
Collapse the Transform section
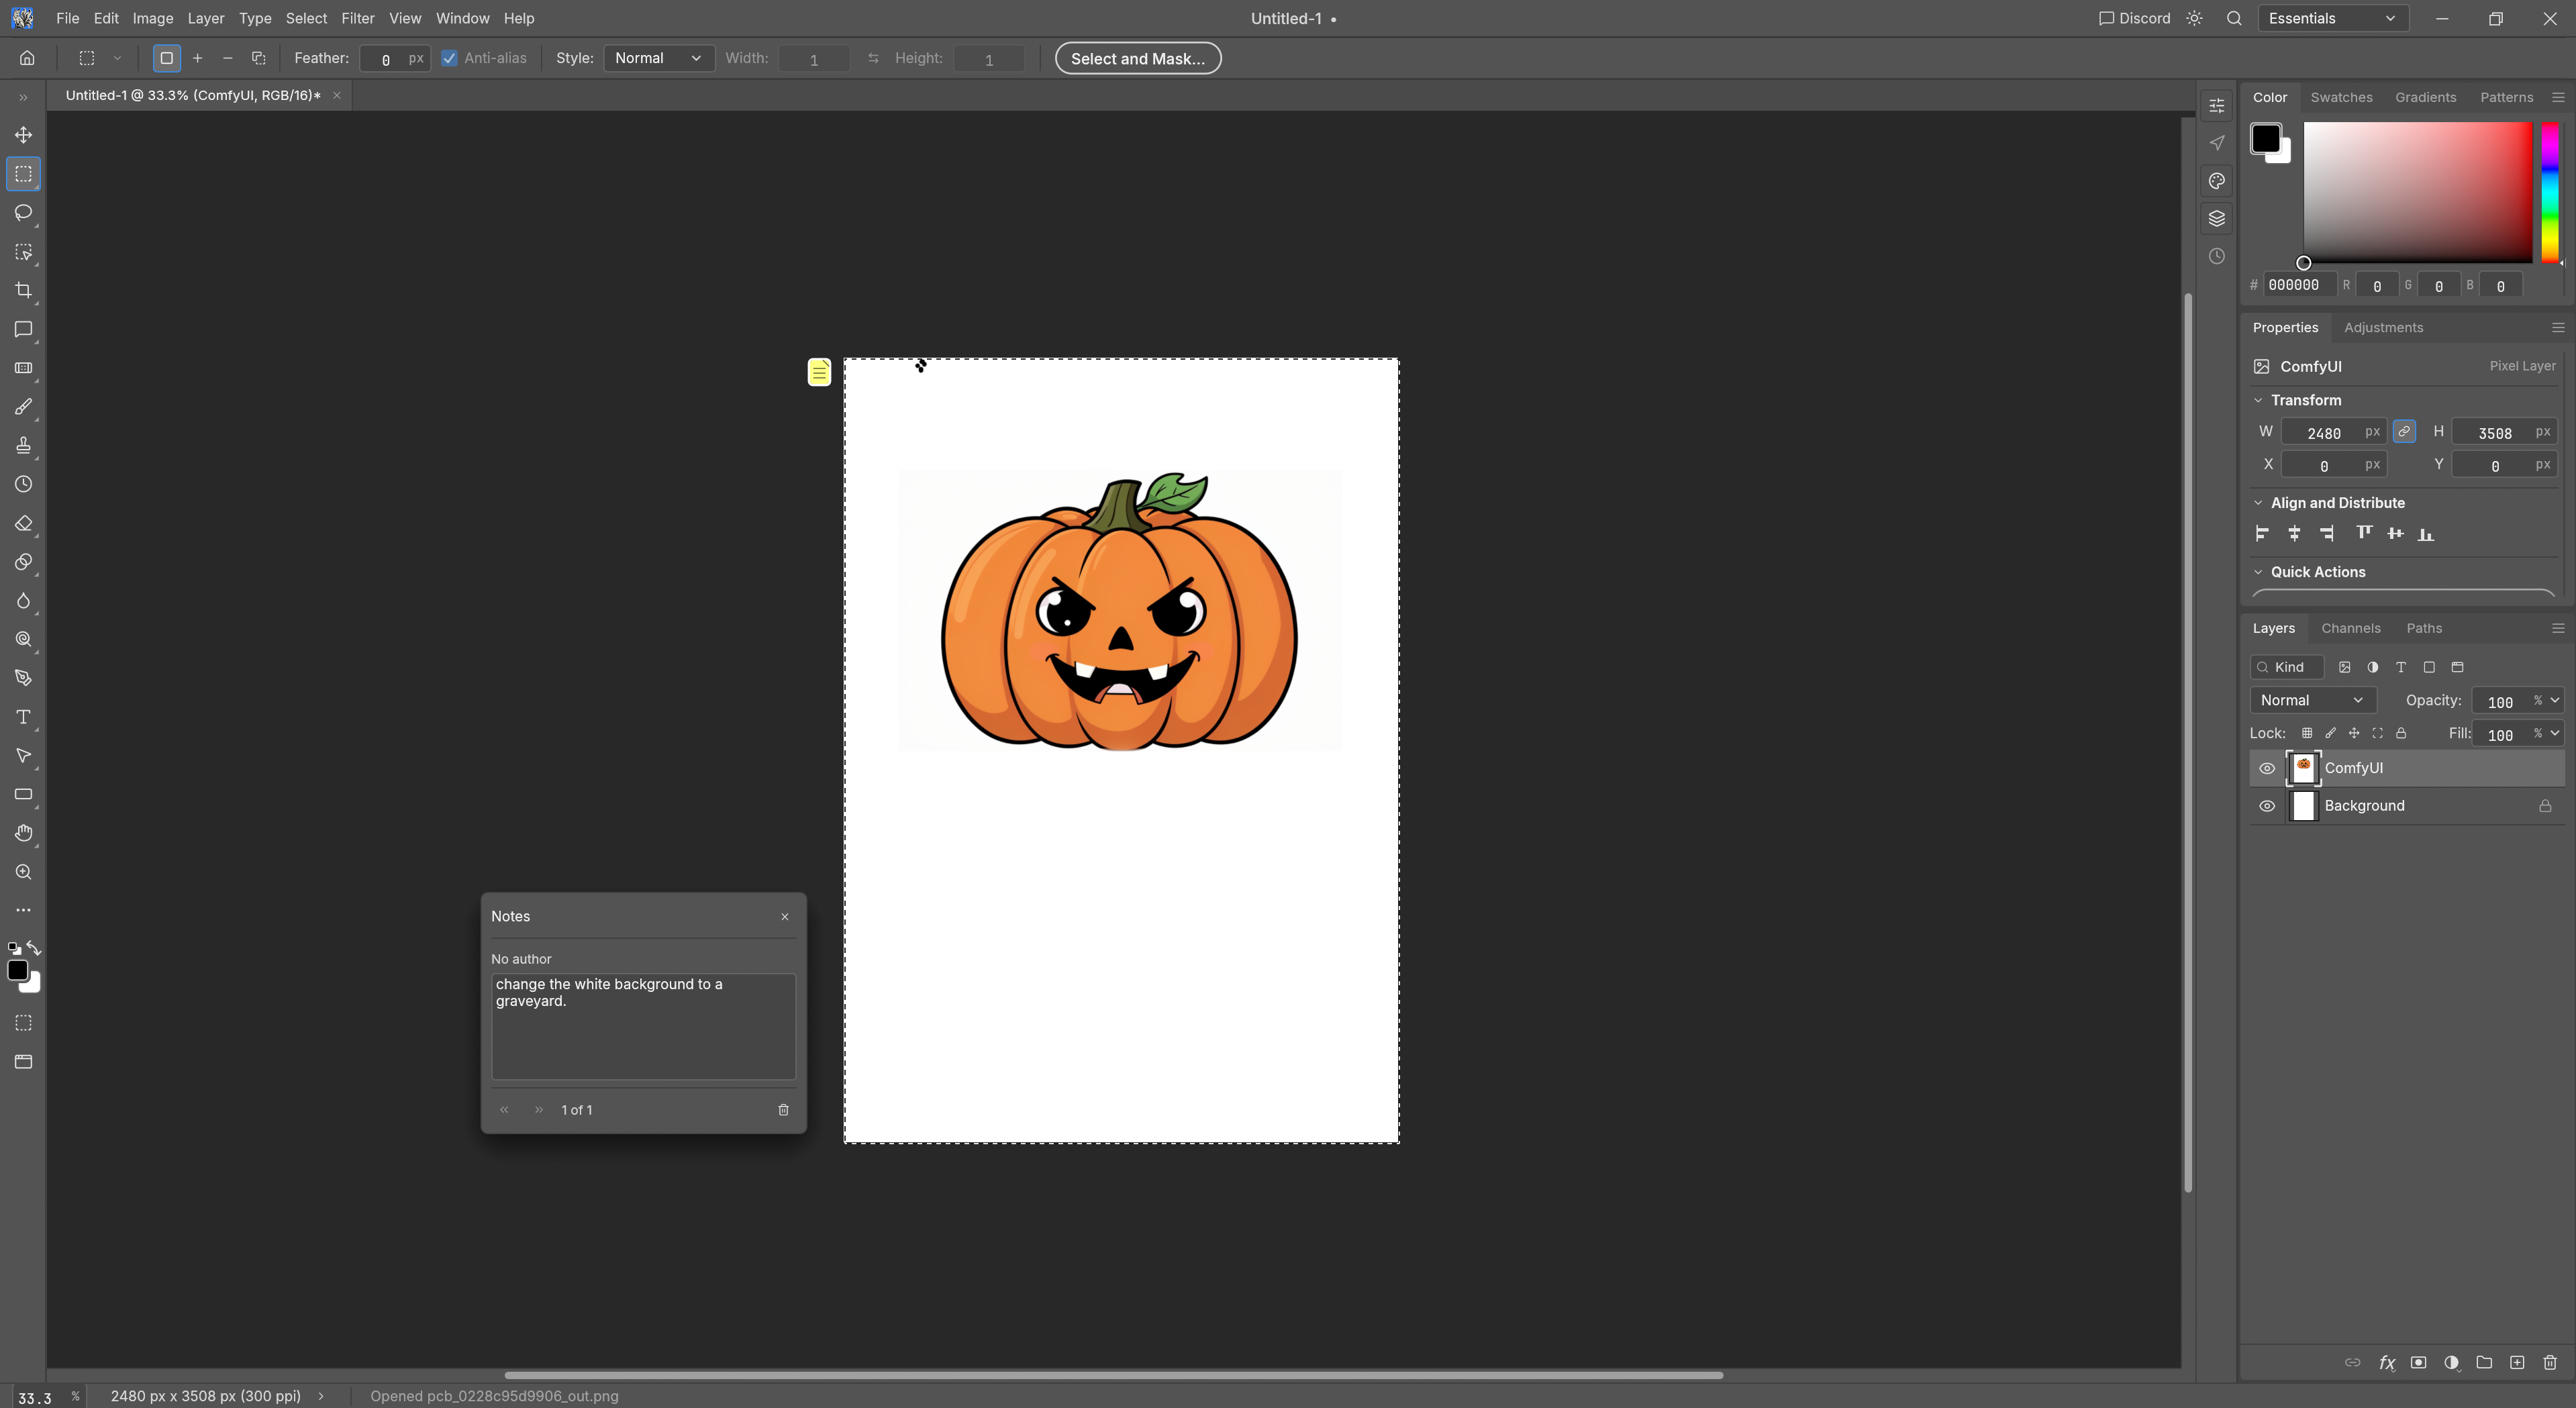(2258, 400)
